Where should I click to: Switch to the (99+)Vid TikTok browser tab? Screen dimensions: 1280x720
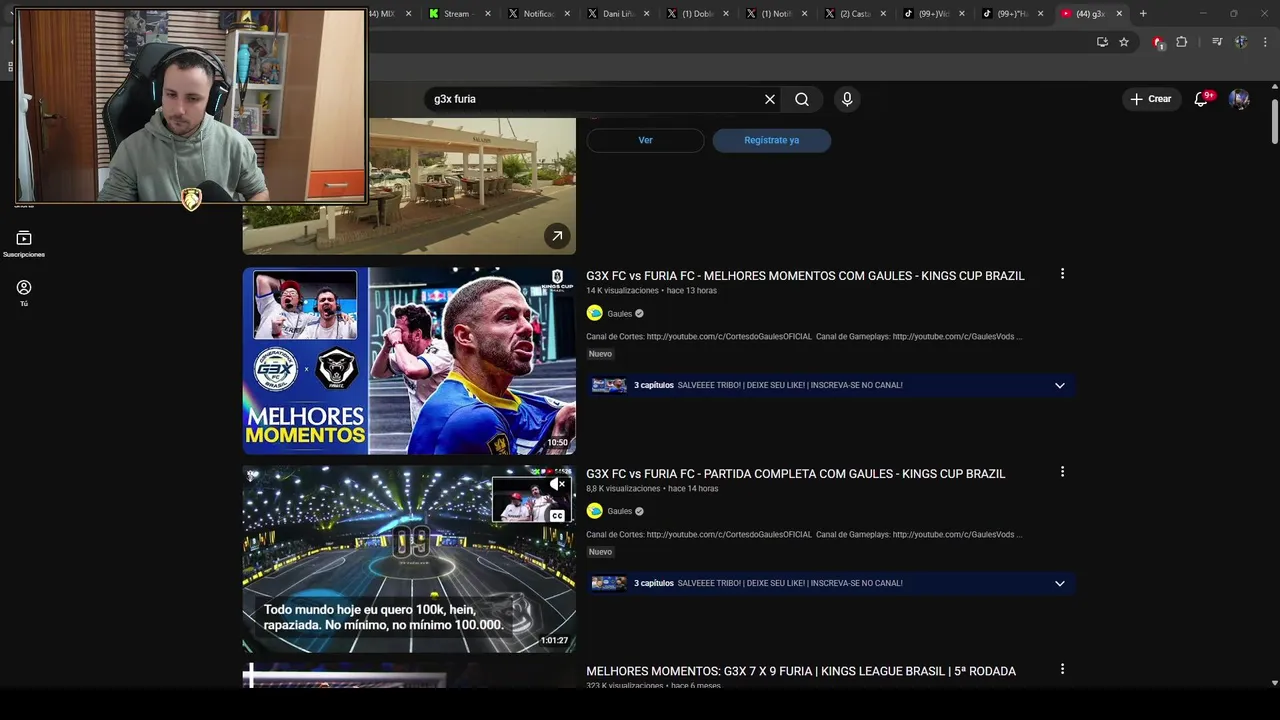tap(934, 14)
